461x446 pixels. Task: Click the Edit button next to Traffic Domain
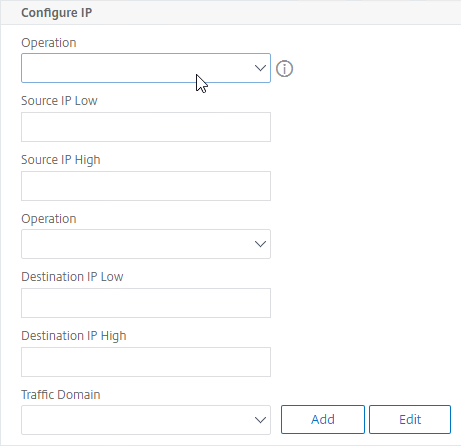[410, 420]
